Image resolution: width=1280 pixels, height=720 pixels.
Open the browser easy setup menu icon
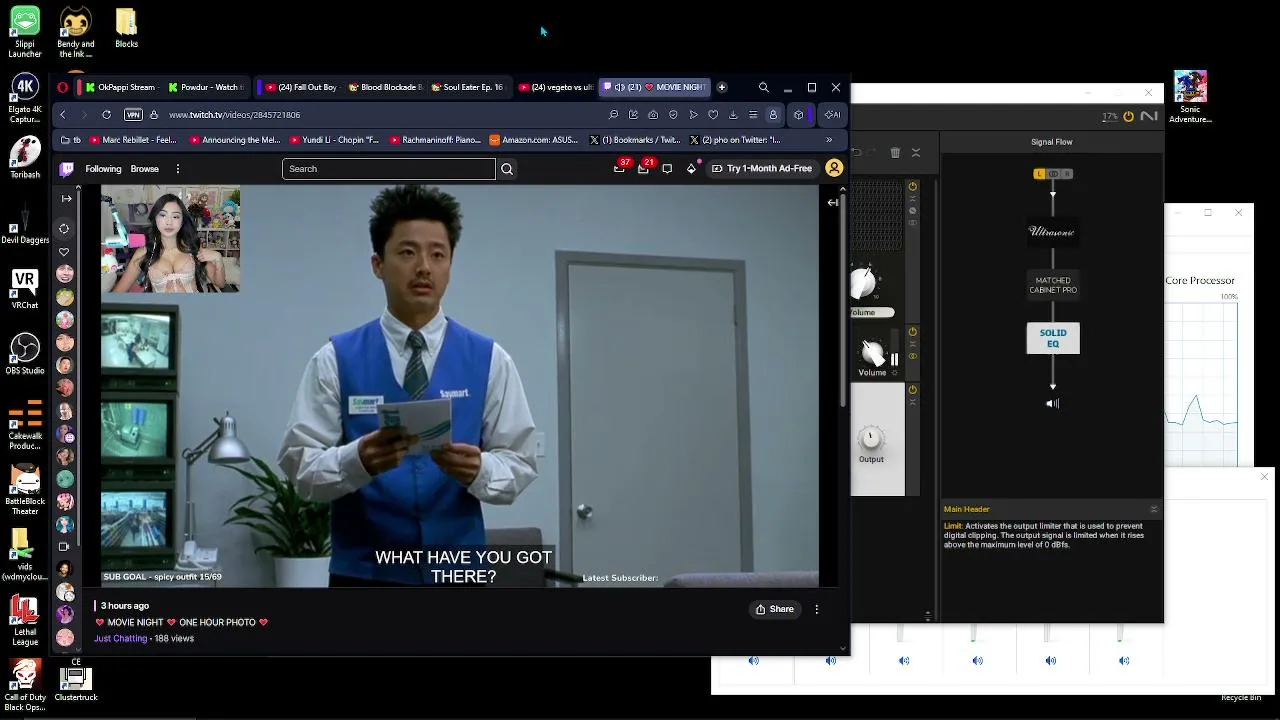(753, 115)
